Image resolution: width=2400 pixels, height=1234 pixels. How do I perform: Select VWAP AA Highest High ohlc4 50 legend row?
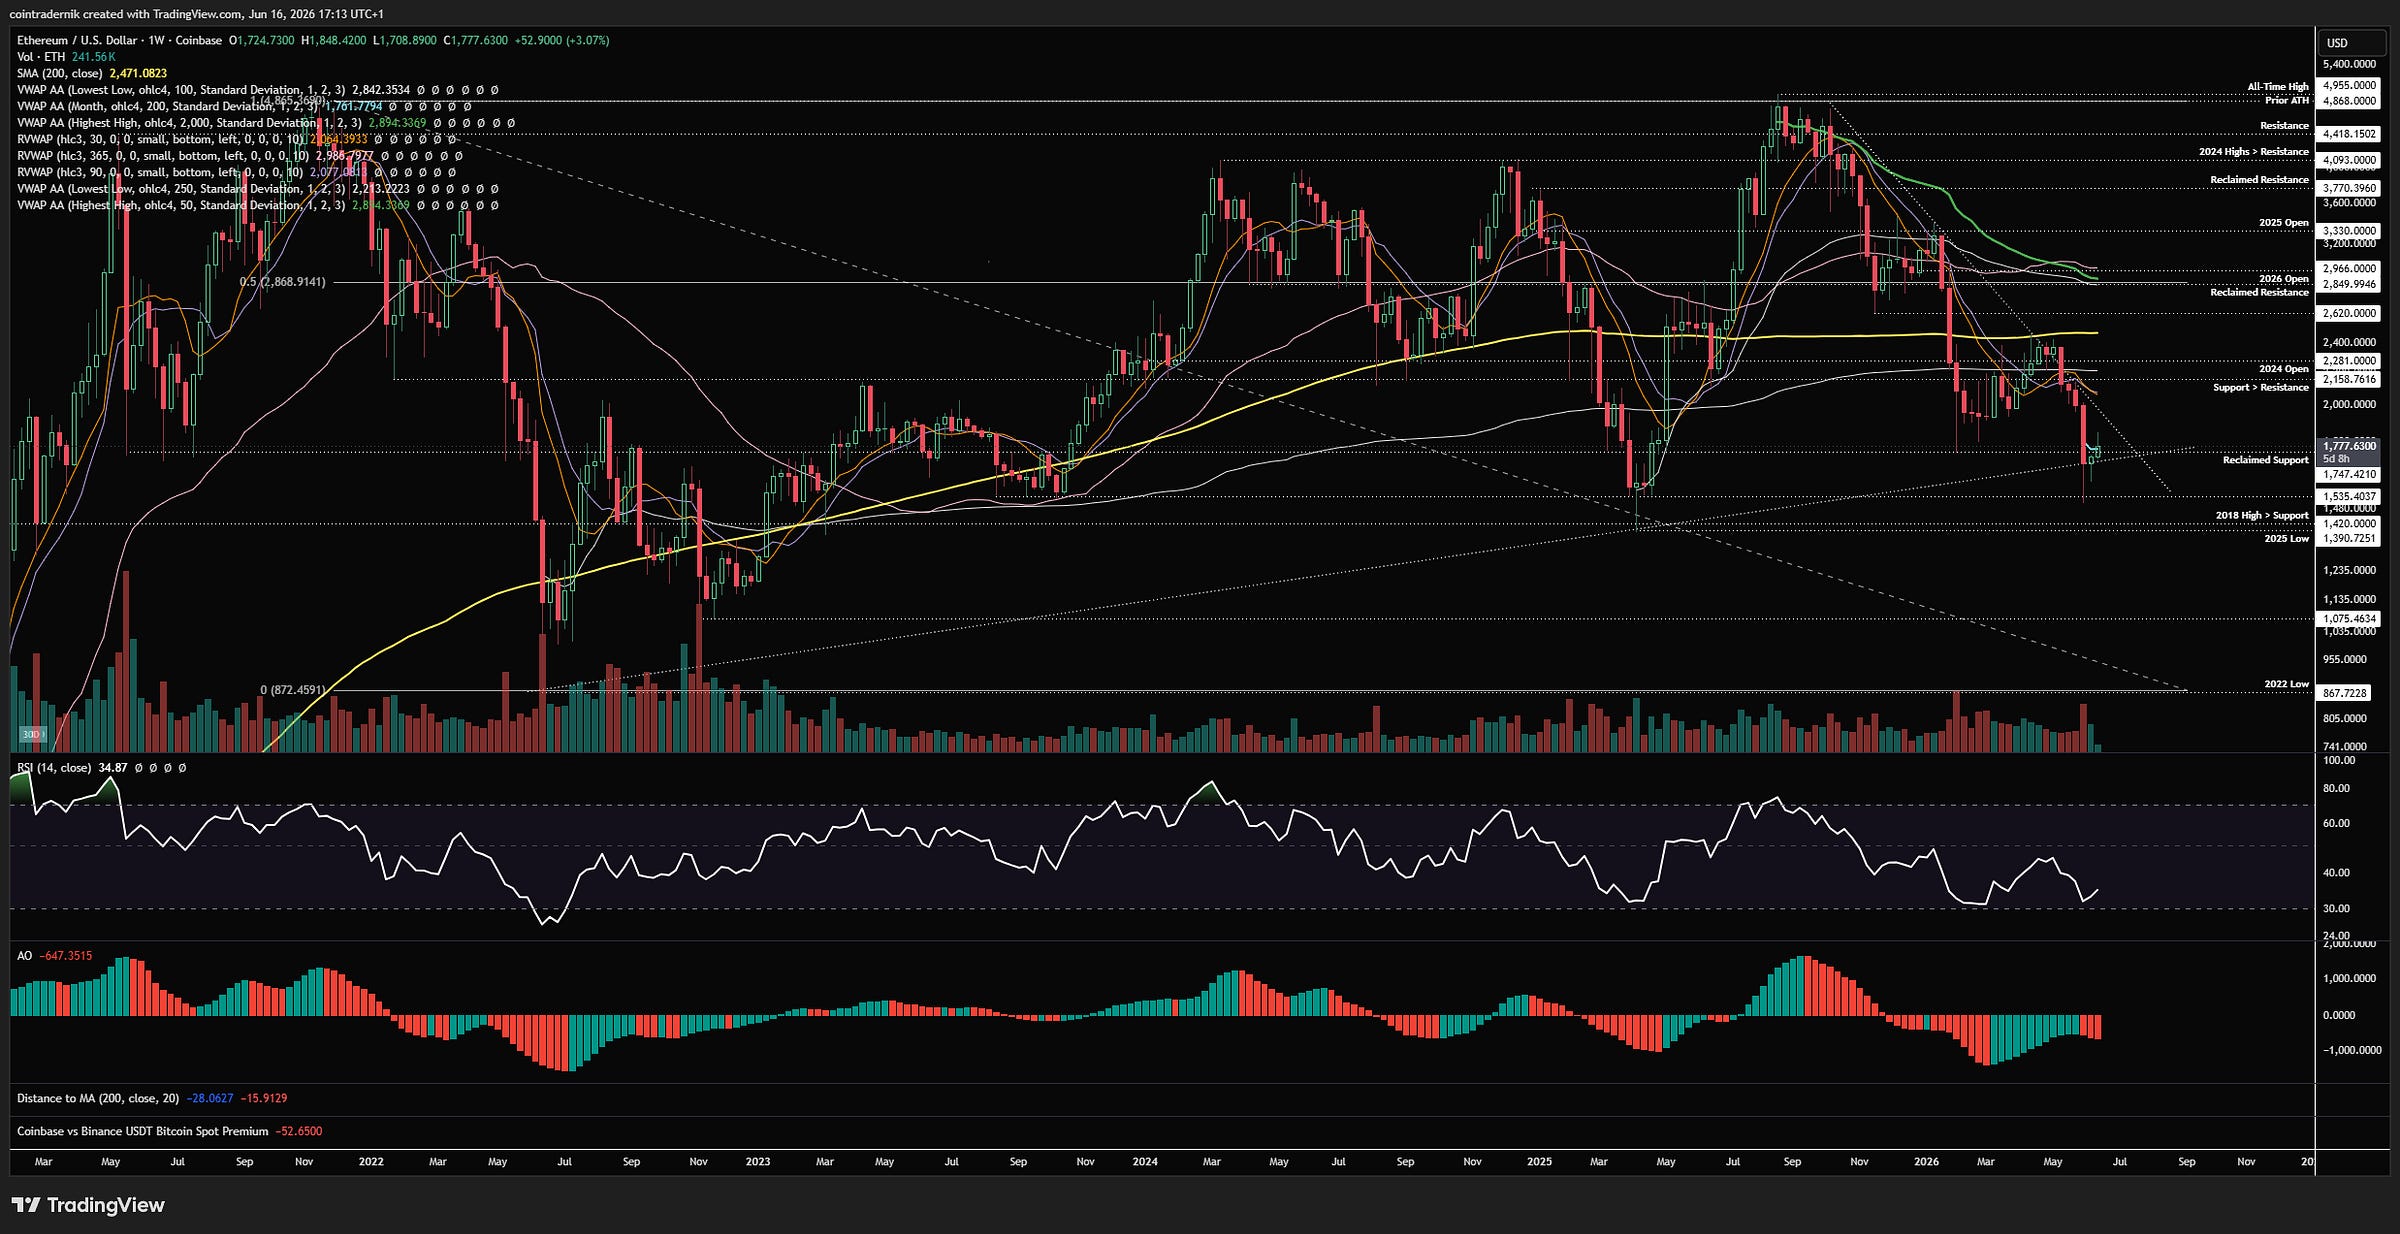[258, 205]
